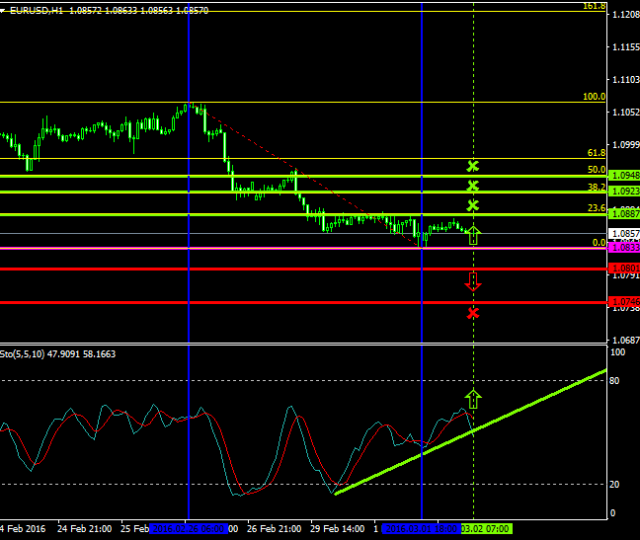Select the green 03.02 07:00 time label

pyautogui.click(x=485, y=528)
